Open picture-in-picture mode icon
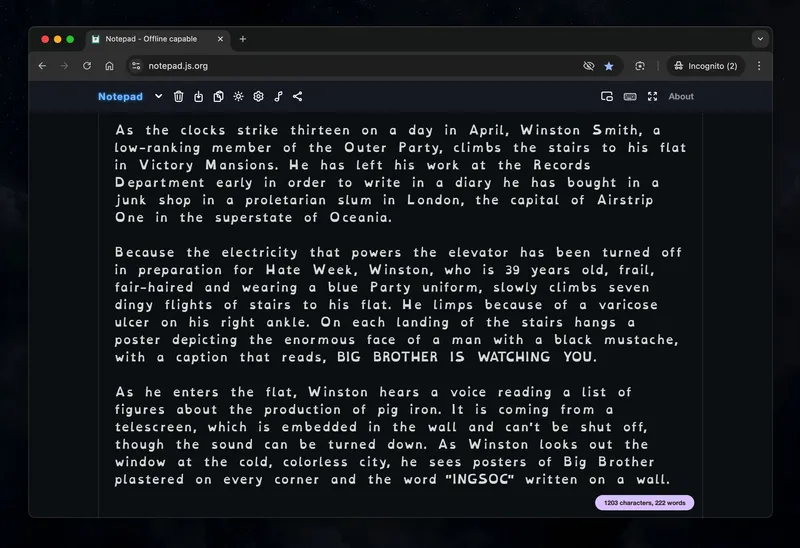 point(606,97)
